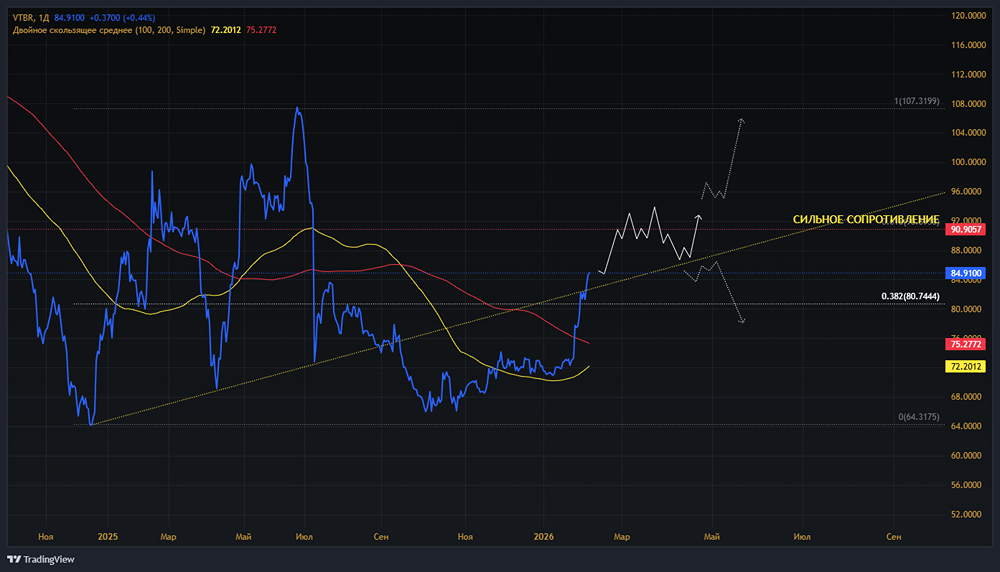Click the first Май label after 2025
The width and height of the screenshot is (1000, 572).
[x=243, y=537]
